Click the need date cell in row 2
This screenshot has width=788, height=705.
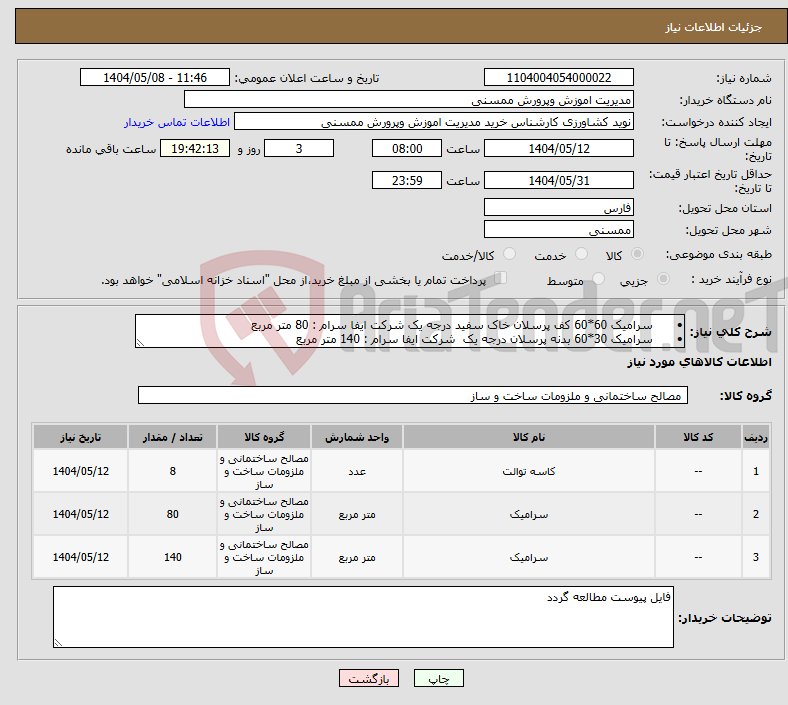click(x=80, y=514)
